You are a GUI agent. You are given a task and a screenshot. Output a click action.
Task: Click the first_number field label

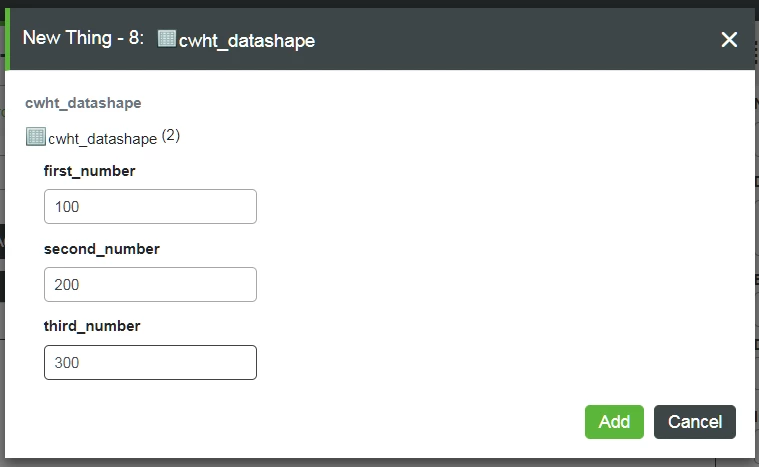pyautogui.click(x=90, y=171)
